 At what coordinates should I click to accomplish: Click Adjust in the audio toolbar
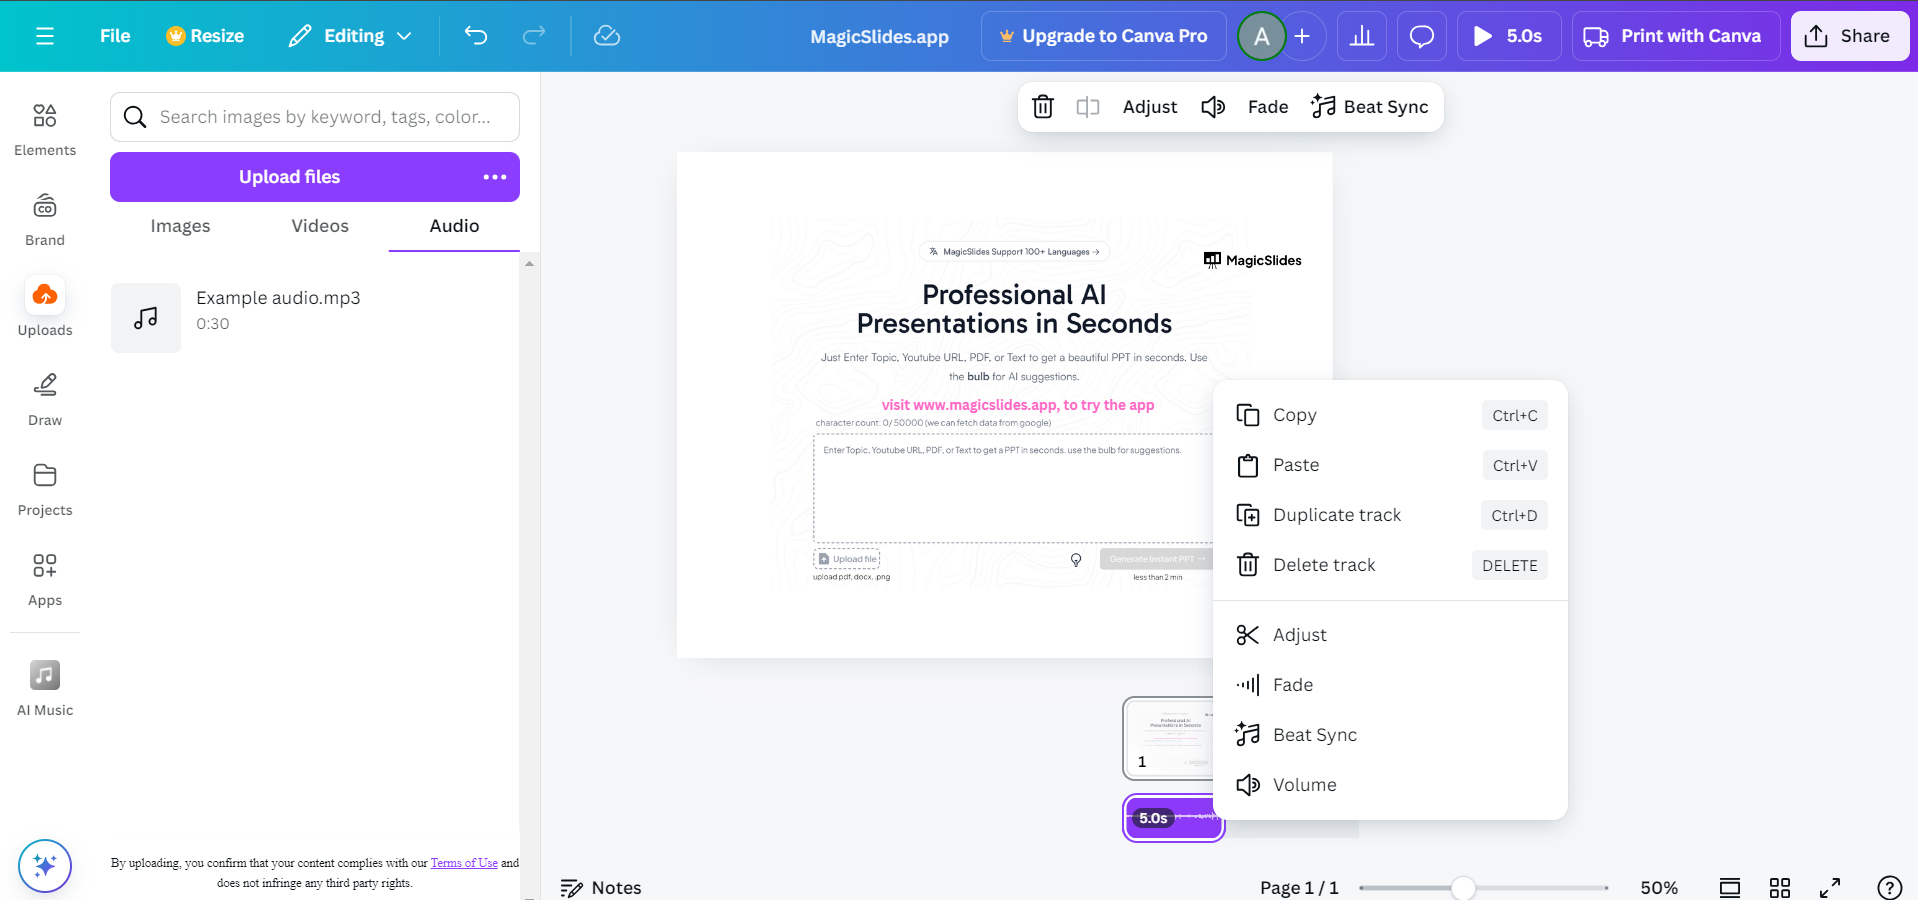[x=1150, y=107]
